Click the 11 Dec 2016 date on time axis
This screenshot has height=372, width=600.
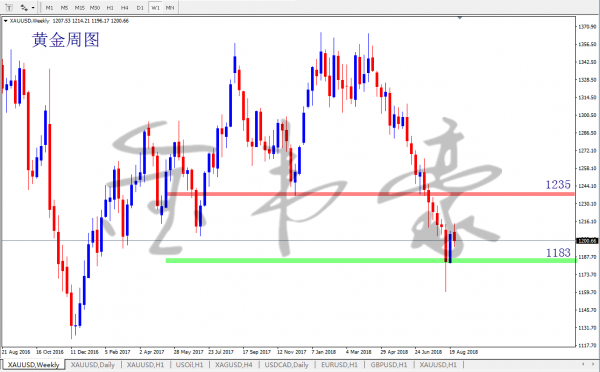click(85, 352)
